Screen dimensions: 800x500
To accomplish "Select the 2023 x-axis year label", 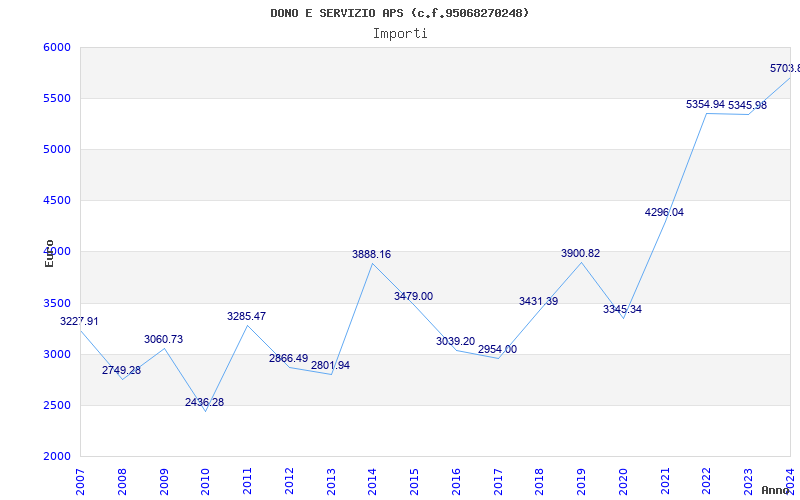I will click(x=748, y=482).
